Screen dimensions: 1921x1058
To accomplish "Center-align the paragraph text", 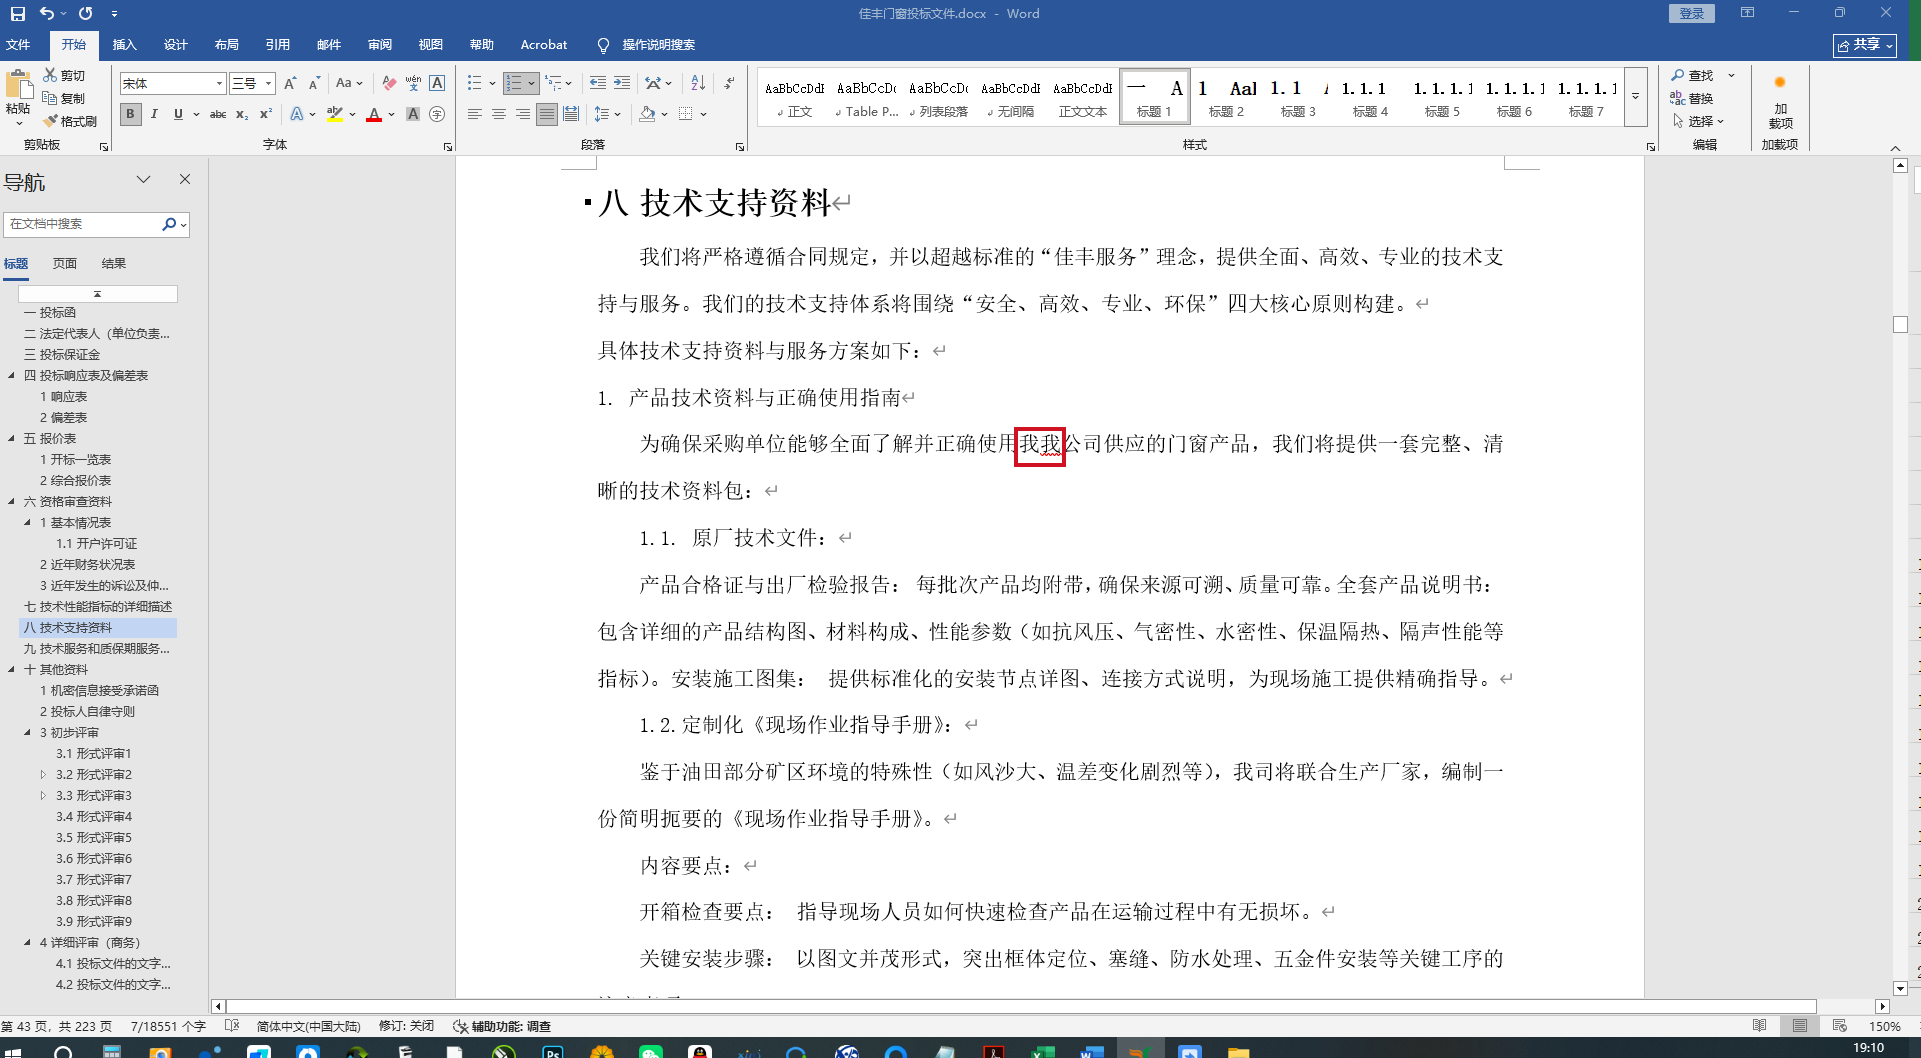I will 498,115.
